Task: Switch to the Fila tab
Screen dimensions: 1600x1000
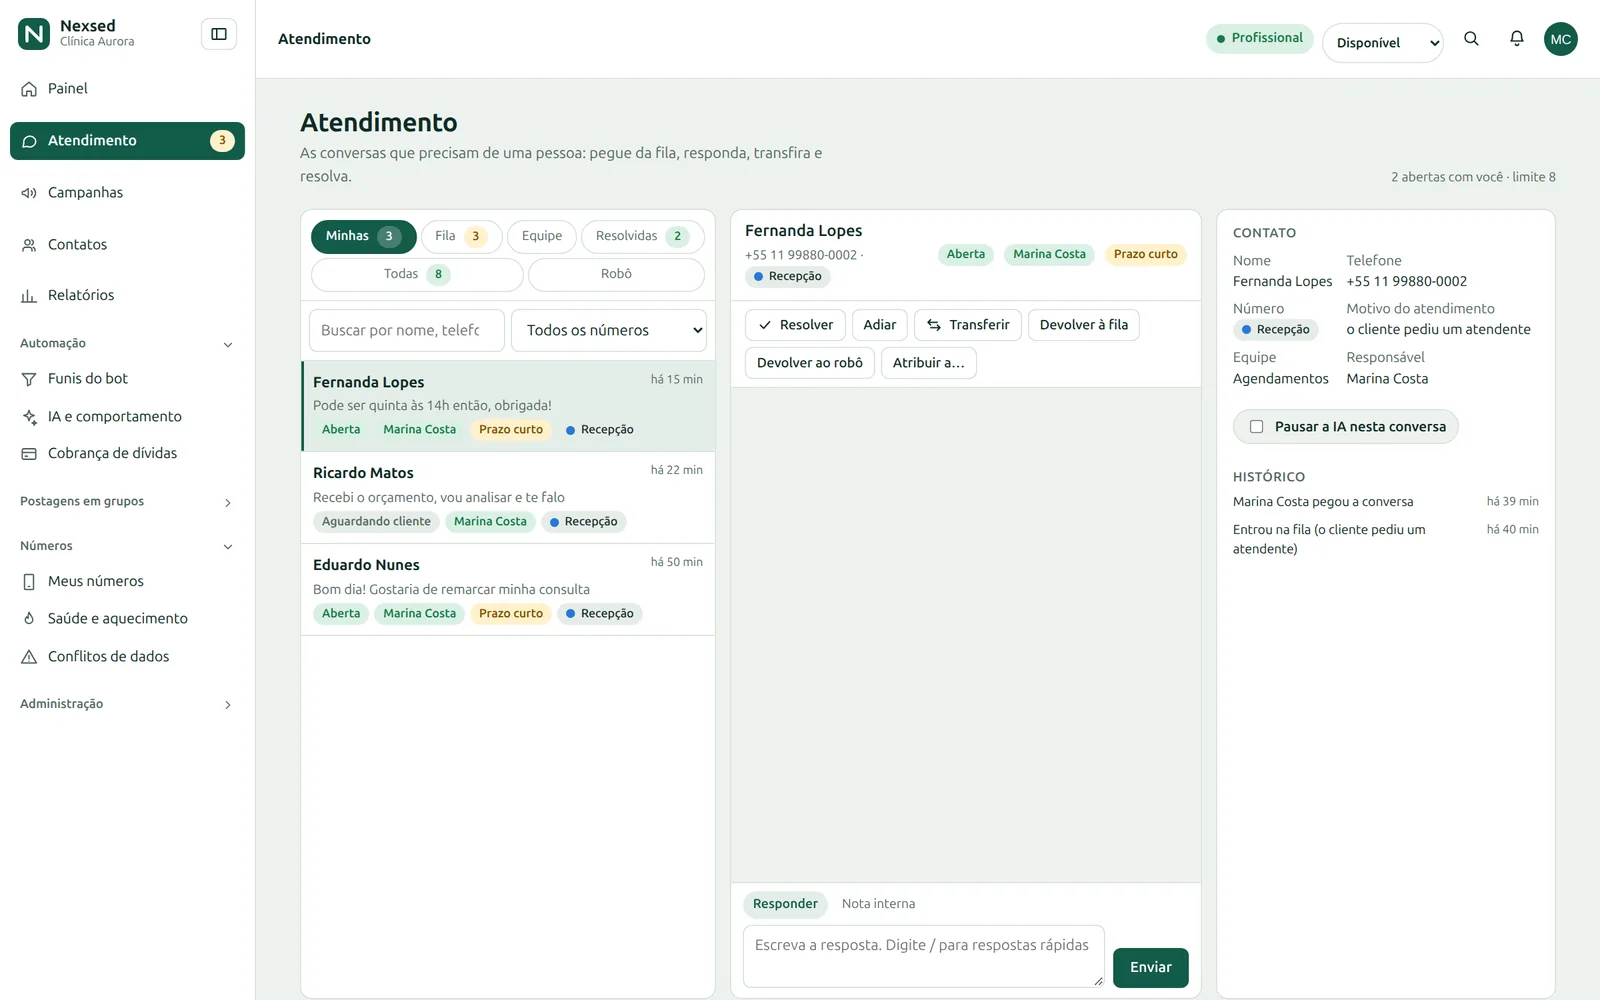Action: [461, 237]
